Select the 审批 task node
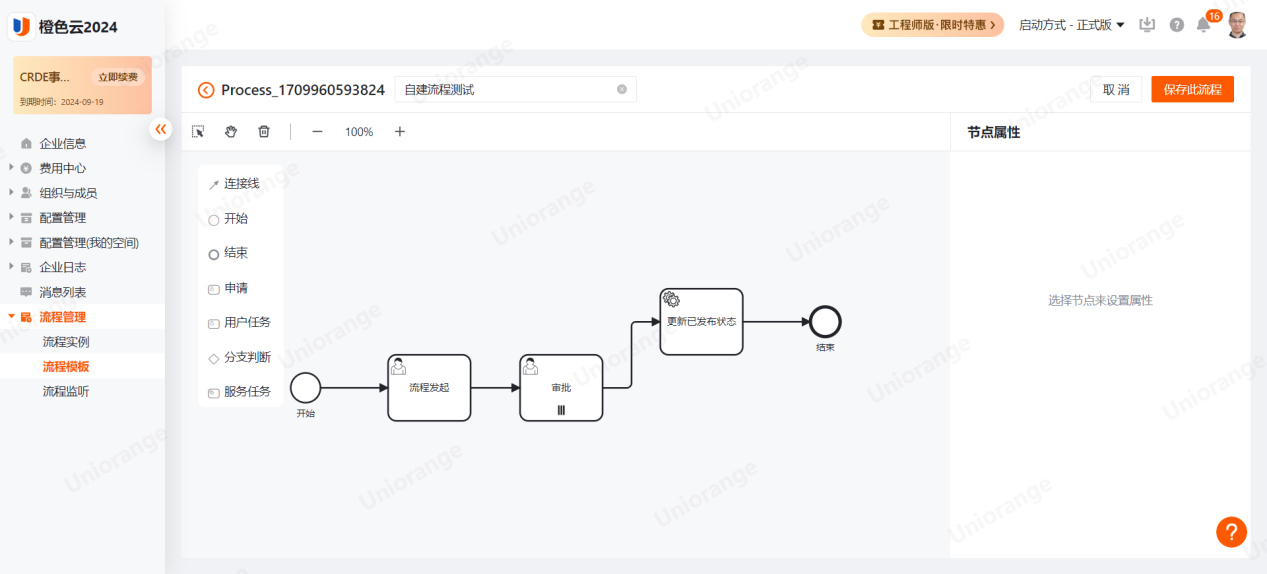1267x574 pixels. pyautogui.click(x=561, y=387)
